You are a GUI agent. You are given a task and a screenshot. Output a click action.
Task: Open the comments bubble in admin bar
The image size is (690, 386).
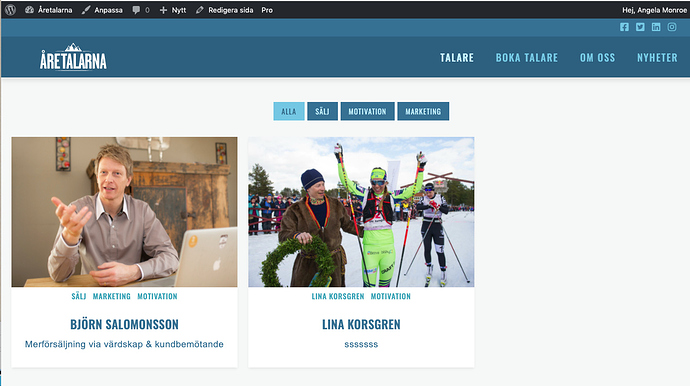[x=140, y=10]
